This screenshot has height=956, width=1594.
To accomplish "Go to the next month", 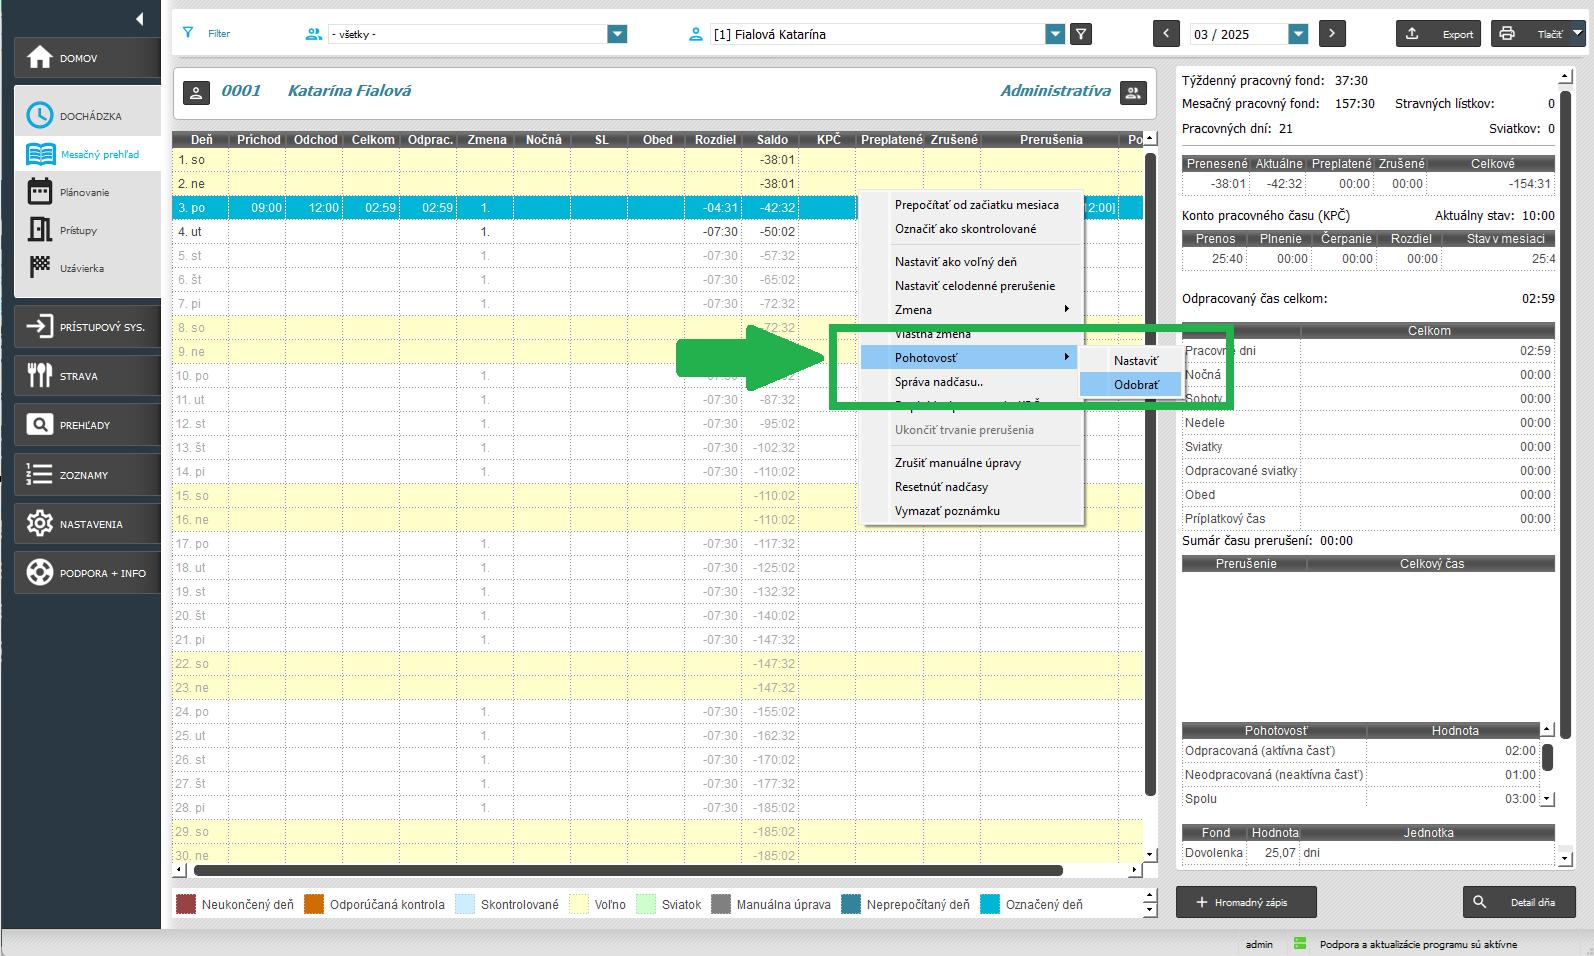I will 1331,34.
